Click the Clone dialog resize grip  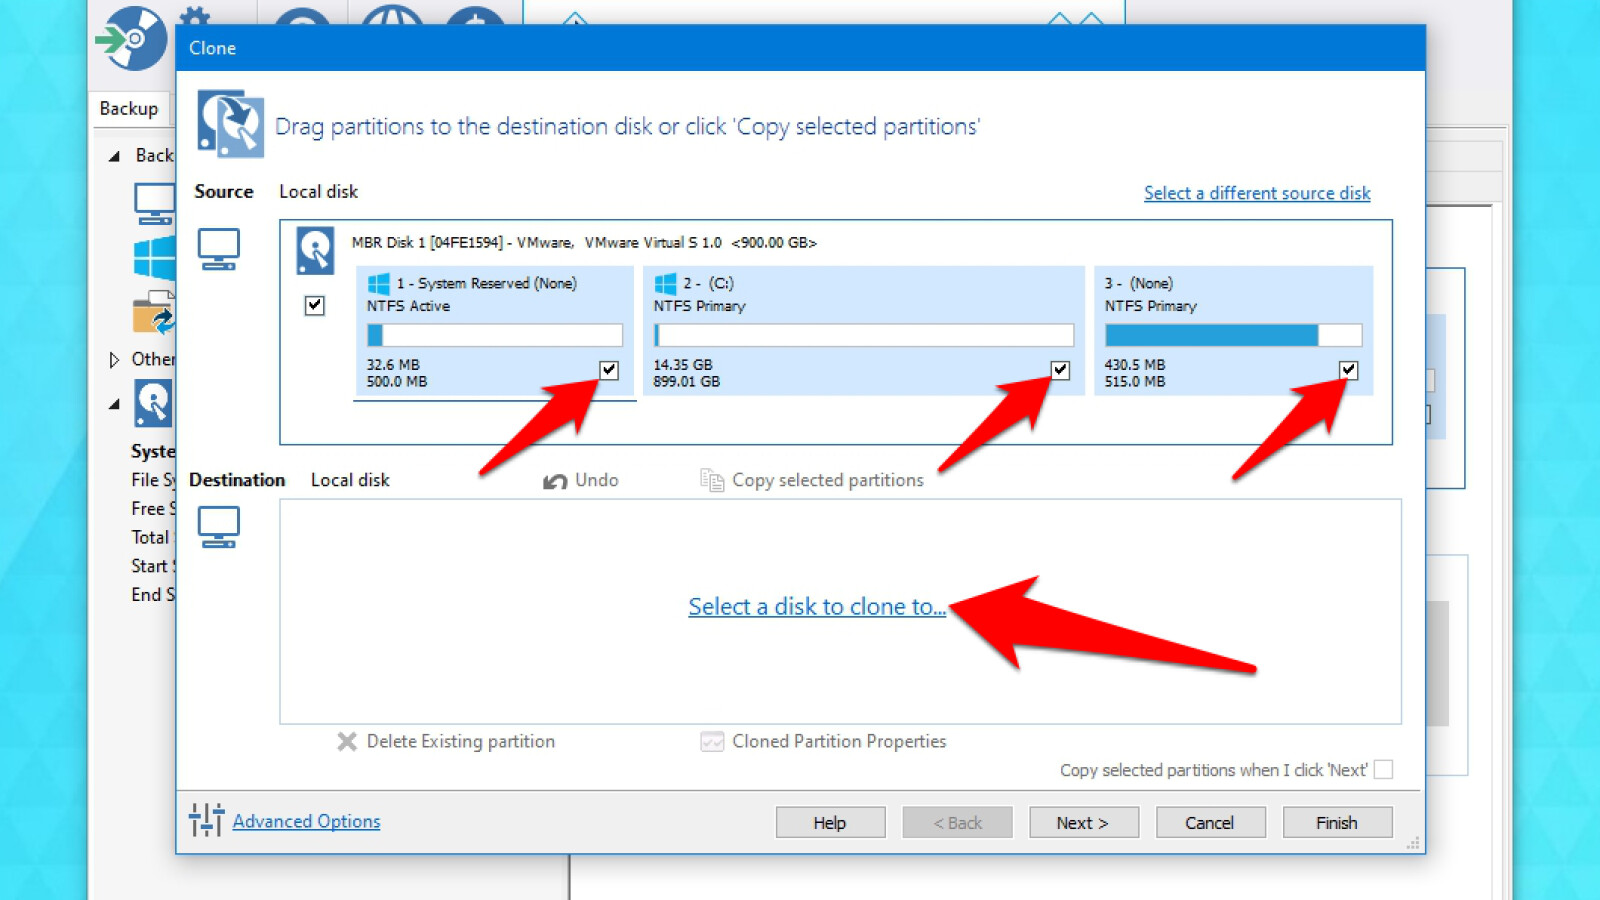click(x=1413, y=843)
